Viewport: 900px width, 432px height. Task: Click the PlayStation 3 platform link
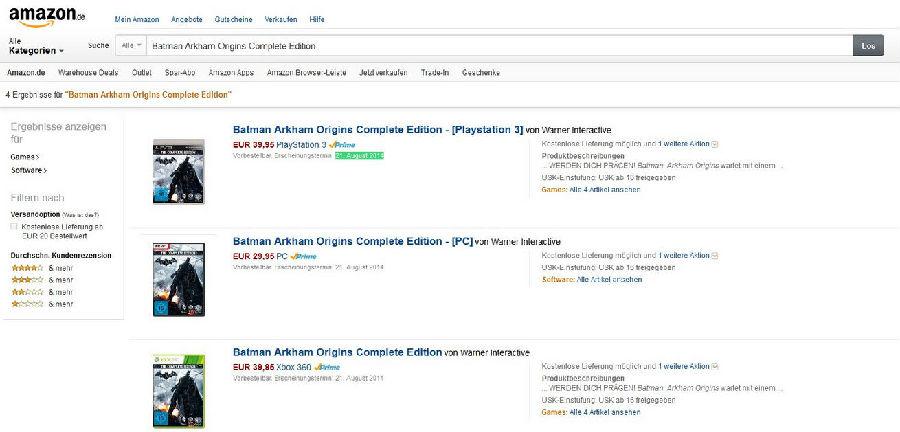(x=301, y=145)
